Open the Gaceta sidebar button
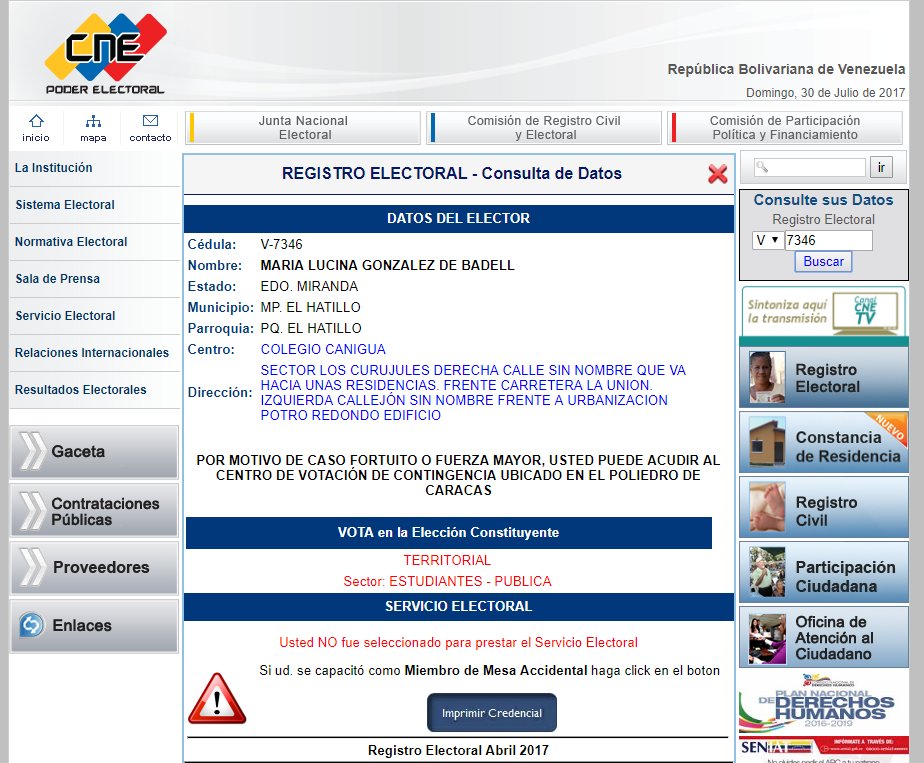This screenshot has width=924, height=763. pyautogui.click(x=94, y=452)
